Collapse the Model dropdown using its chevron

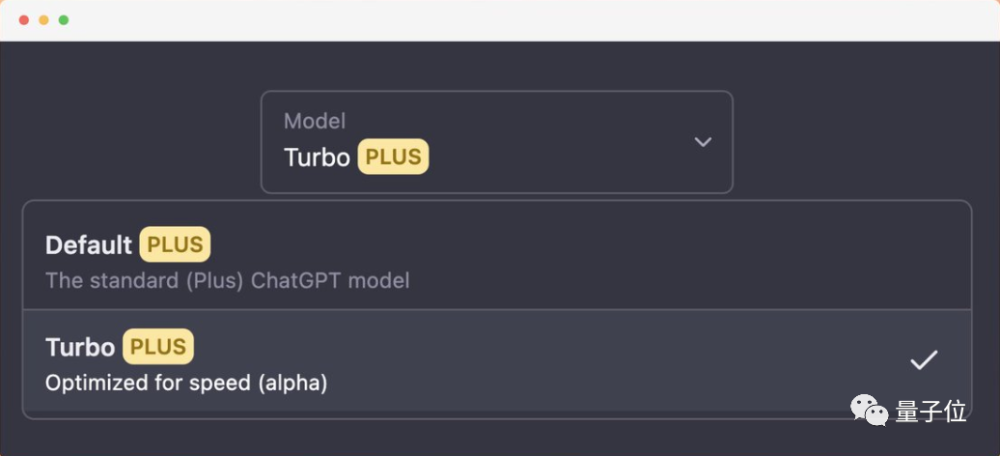click(703, 142)
